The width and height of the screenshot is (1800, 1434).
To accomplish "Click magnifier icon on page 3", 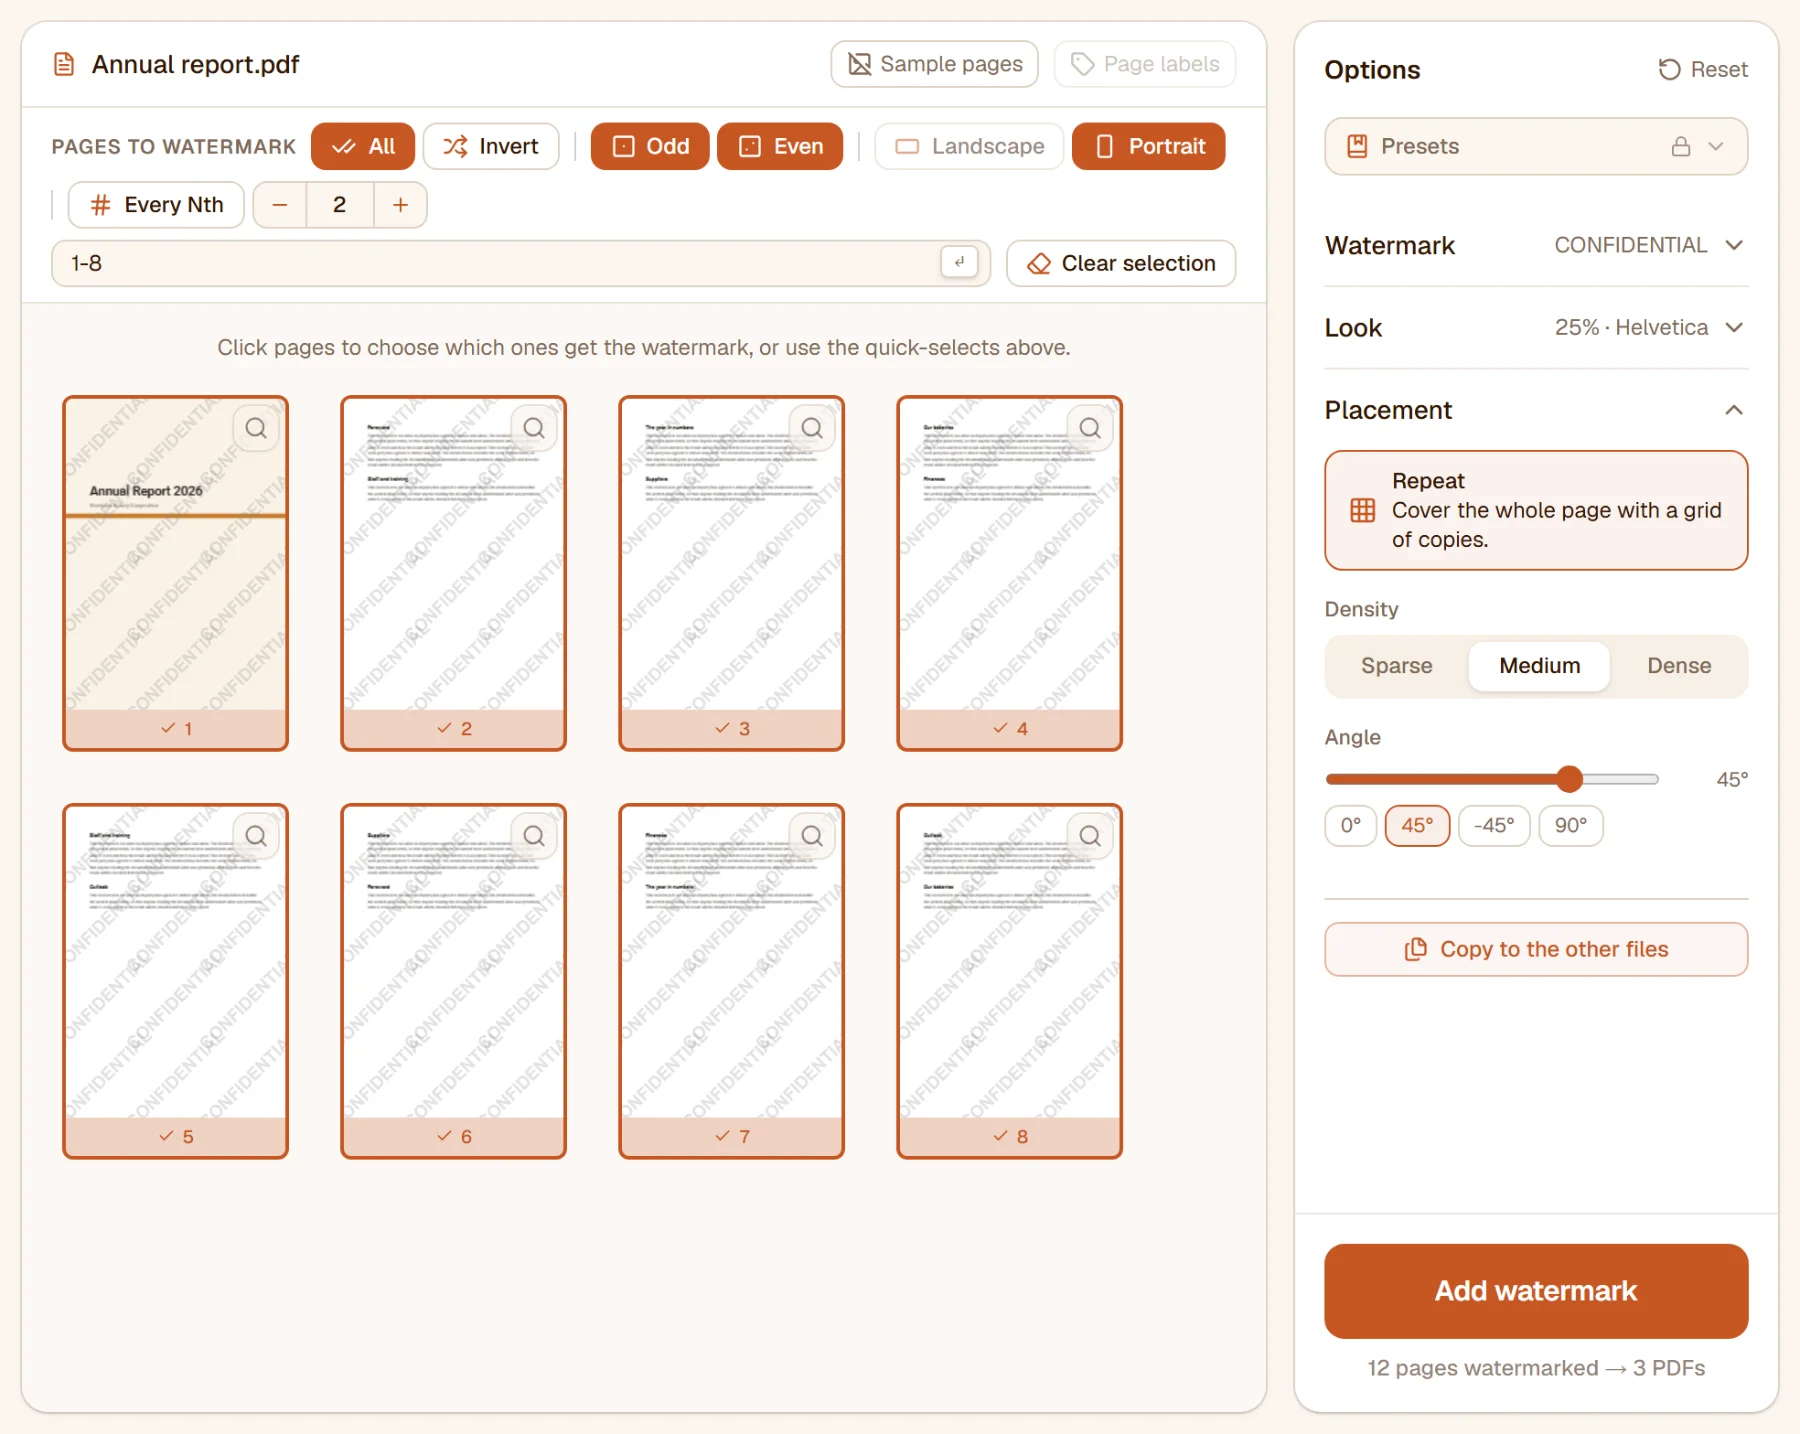I will tap(812, 428).
